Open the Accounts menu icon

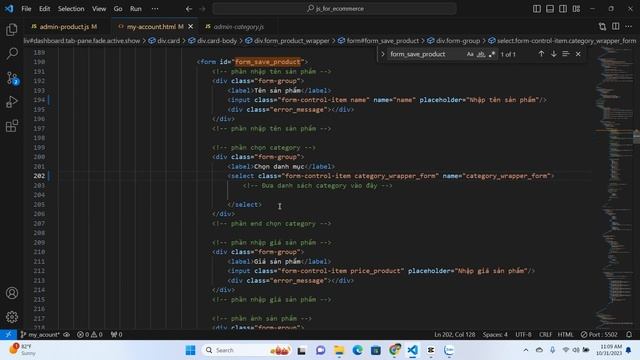point(12,293)
